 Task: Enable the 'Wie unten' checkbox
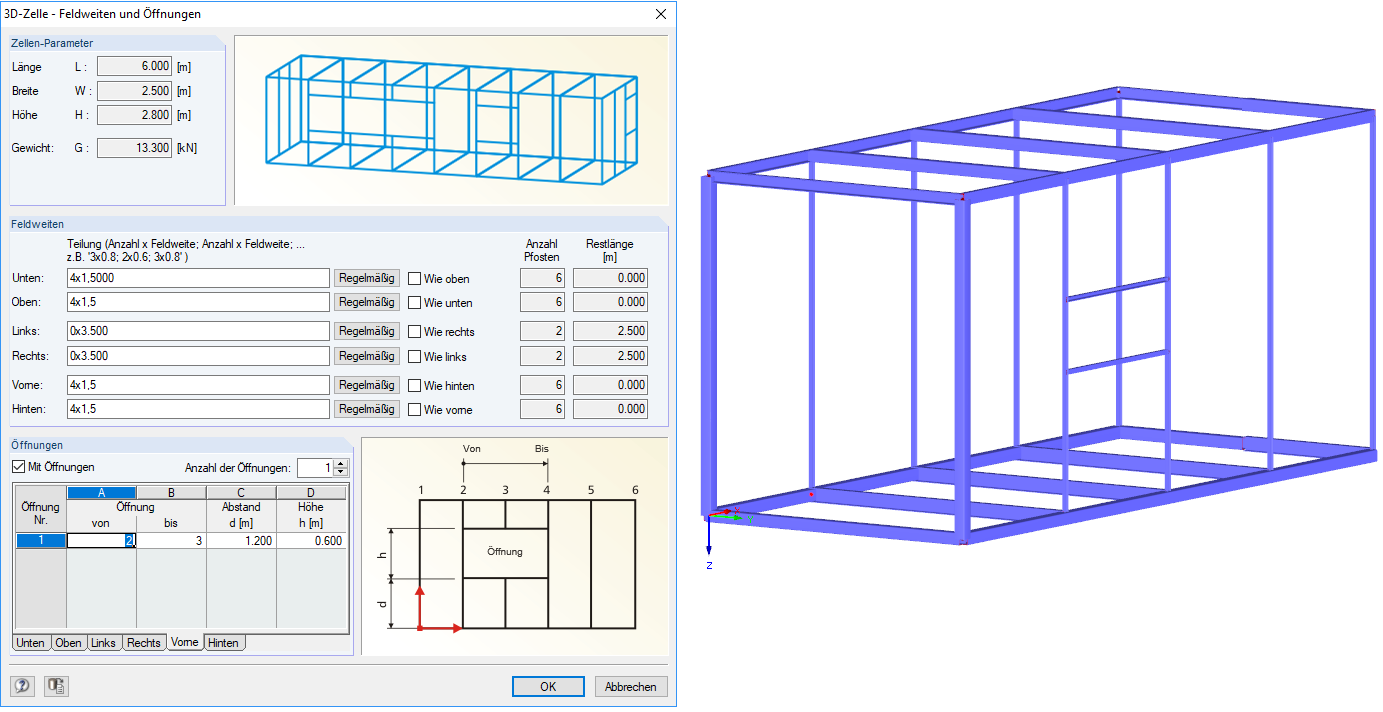(414, 302)
